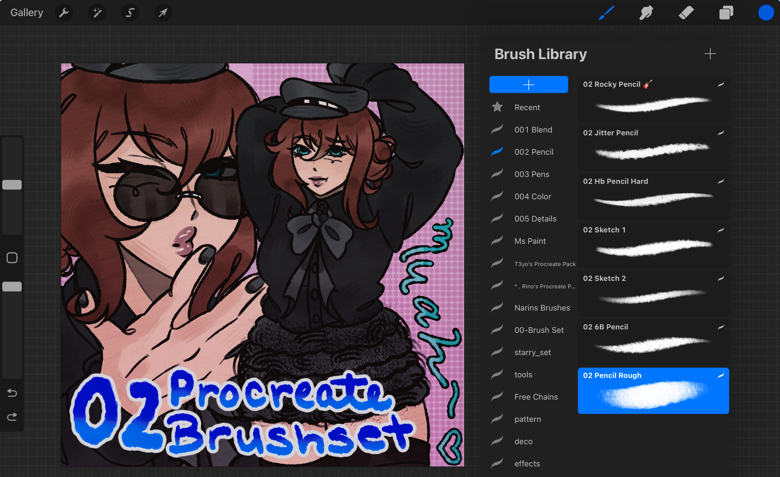The width and height of the screenshot is (780, 477).
Task: Click the brush opacity slider handle
Action: [x=12, y=286]
